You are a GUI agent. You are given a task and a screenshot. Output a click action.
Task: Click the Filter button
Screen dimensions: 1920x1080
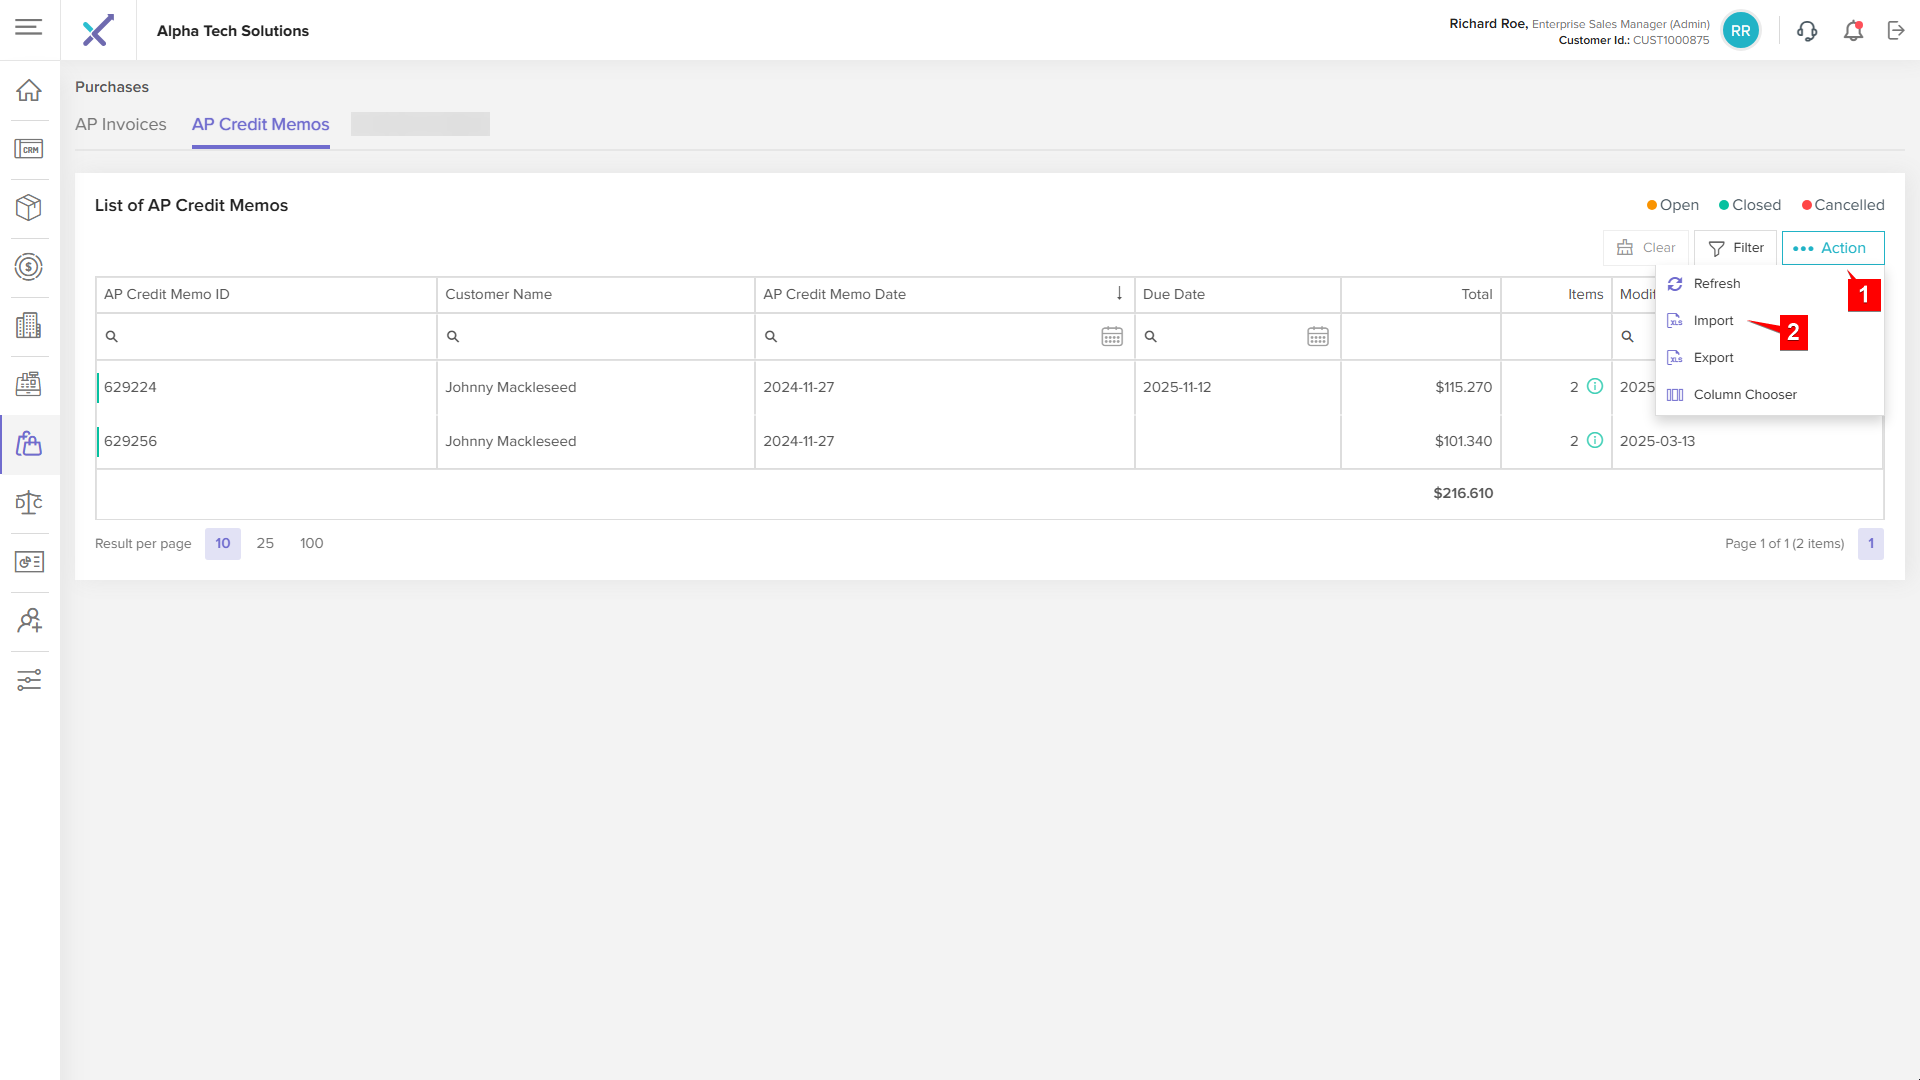click(x=1736, y=248)
